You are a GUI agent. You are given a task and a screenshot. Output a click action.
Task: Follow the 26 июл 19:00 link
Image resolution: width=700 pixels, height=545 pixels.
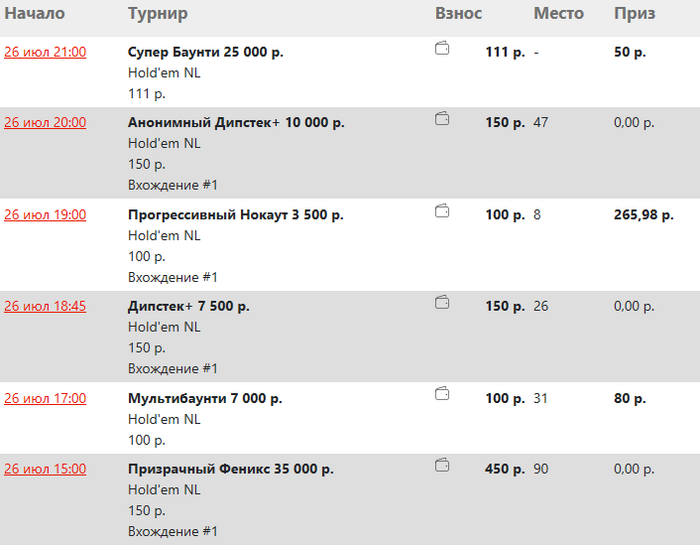pos(45,215)
